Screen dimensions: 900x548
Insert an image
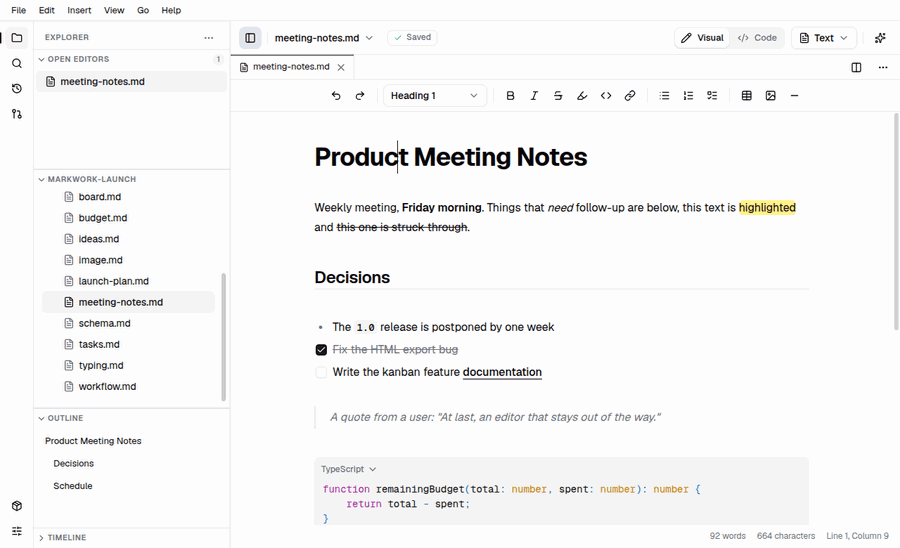(x=771, y=96)
